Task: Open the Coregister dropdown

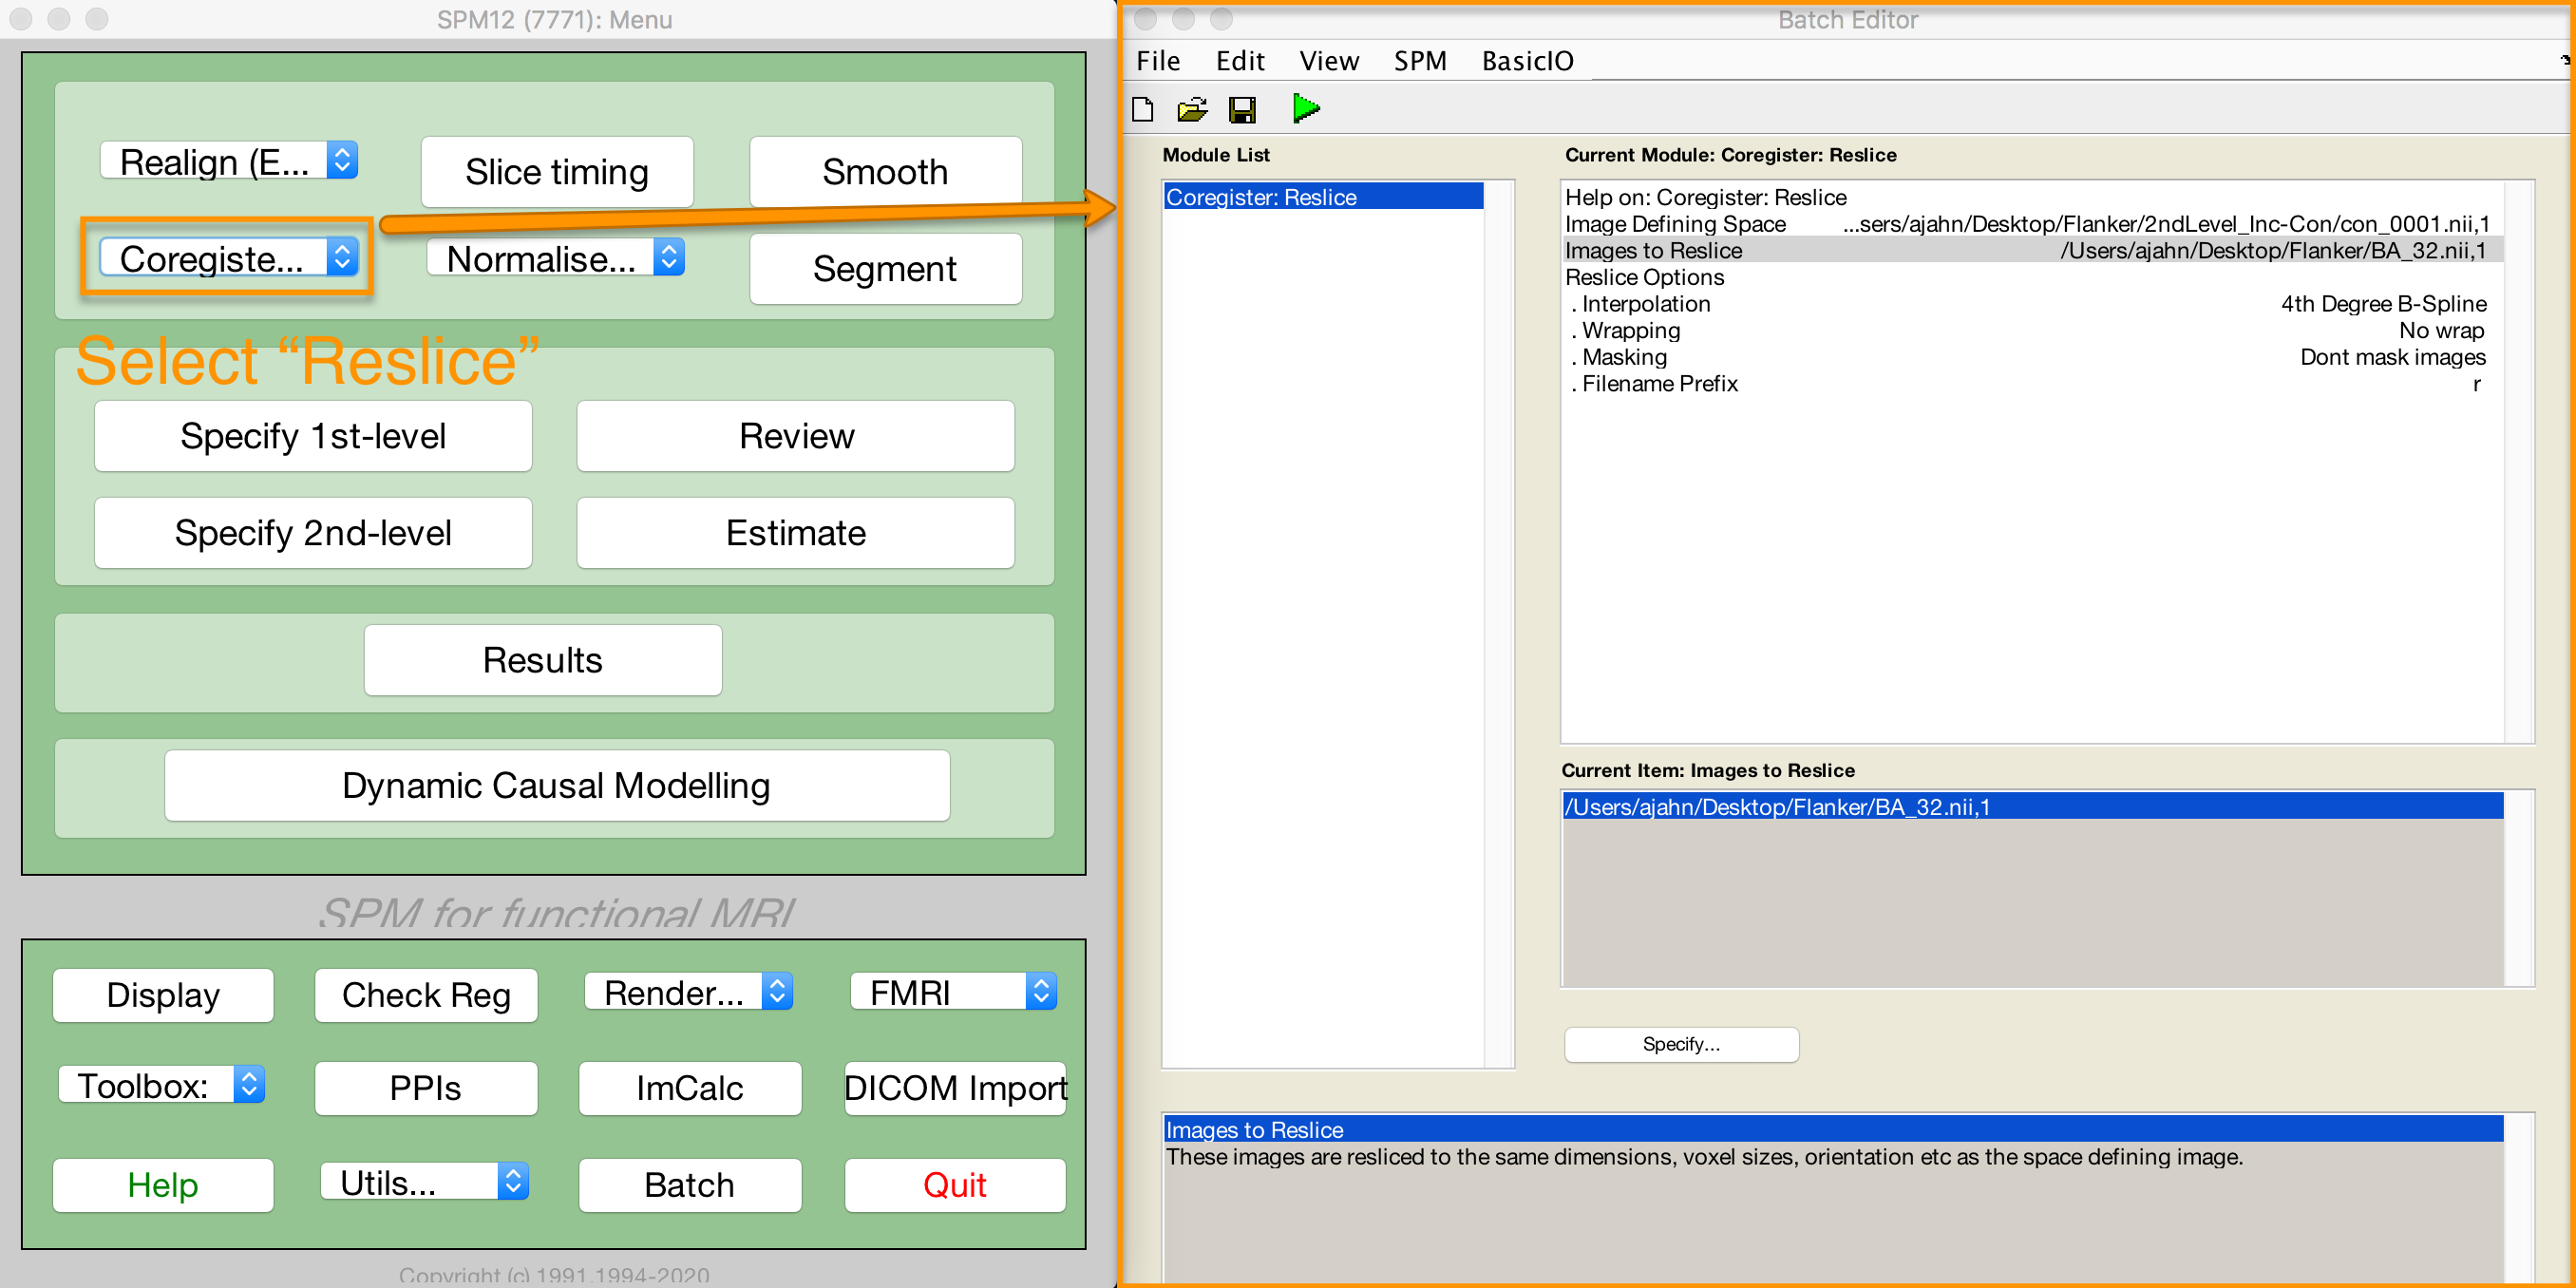Action: click(x=229, y=258)
